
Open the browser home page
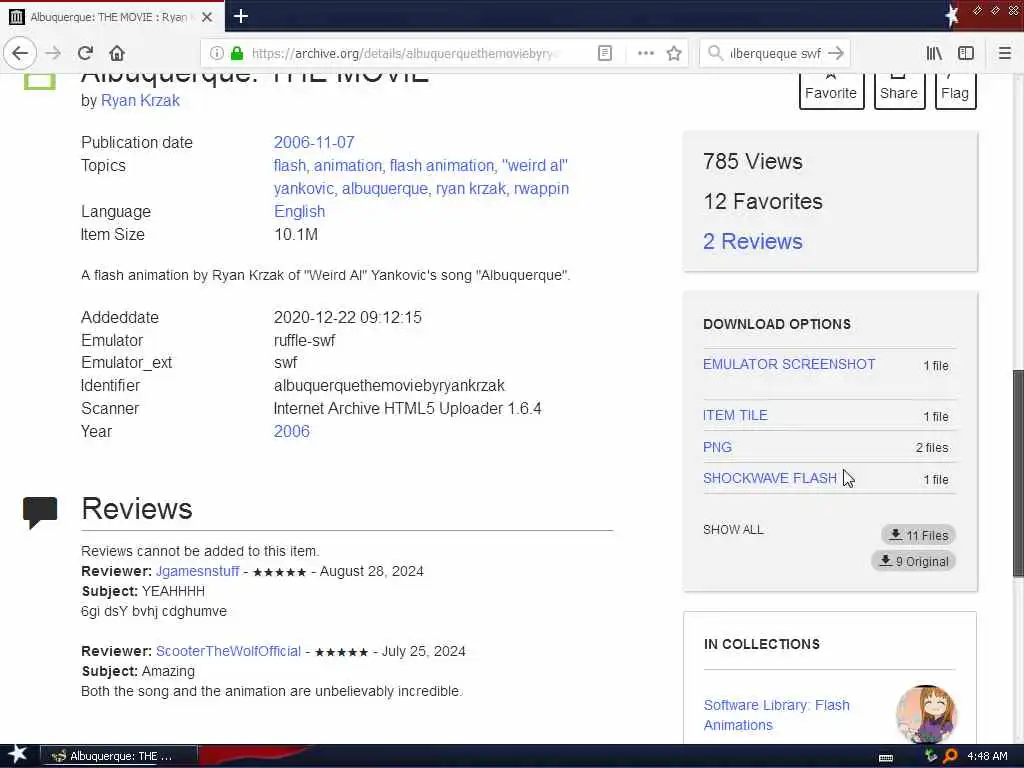point(117,53)
